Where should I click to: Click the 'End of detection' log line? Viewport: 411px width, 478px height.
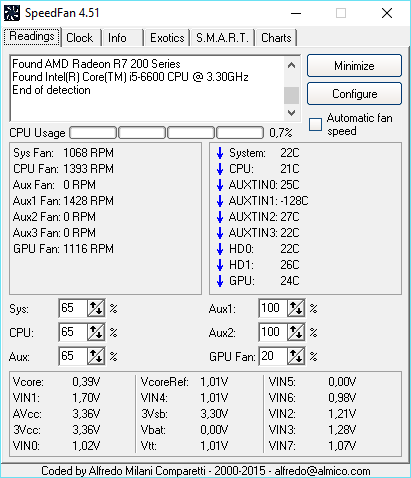[x=51, y=90]
